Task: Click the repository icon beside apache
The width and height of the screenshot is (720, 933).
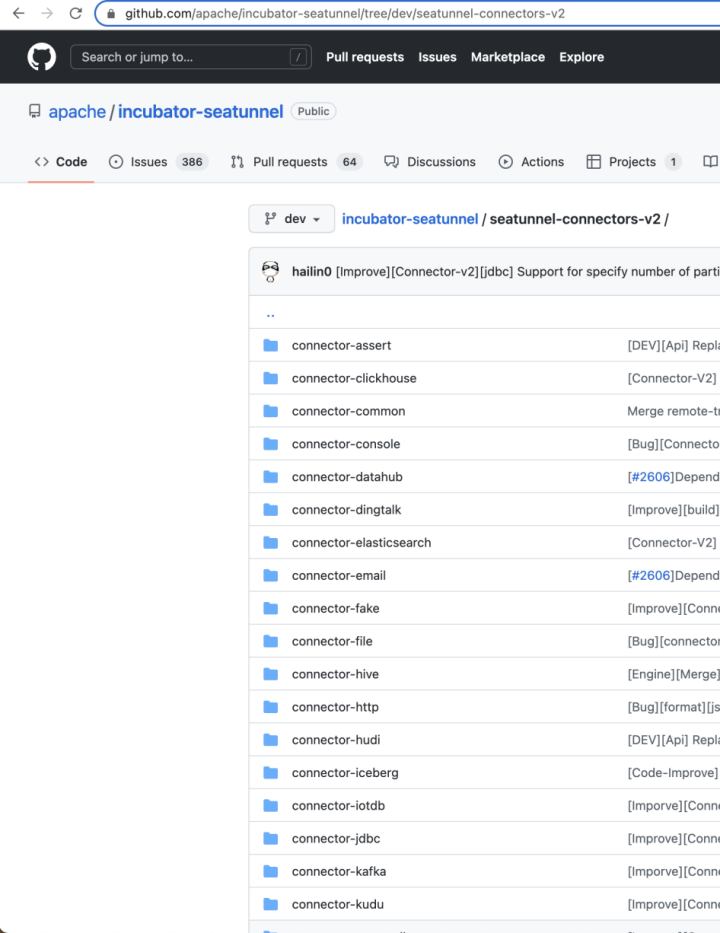Action: point(36,112)
